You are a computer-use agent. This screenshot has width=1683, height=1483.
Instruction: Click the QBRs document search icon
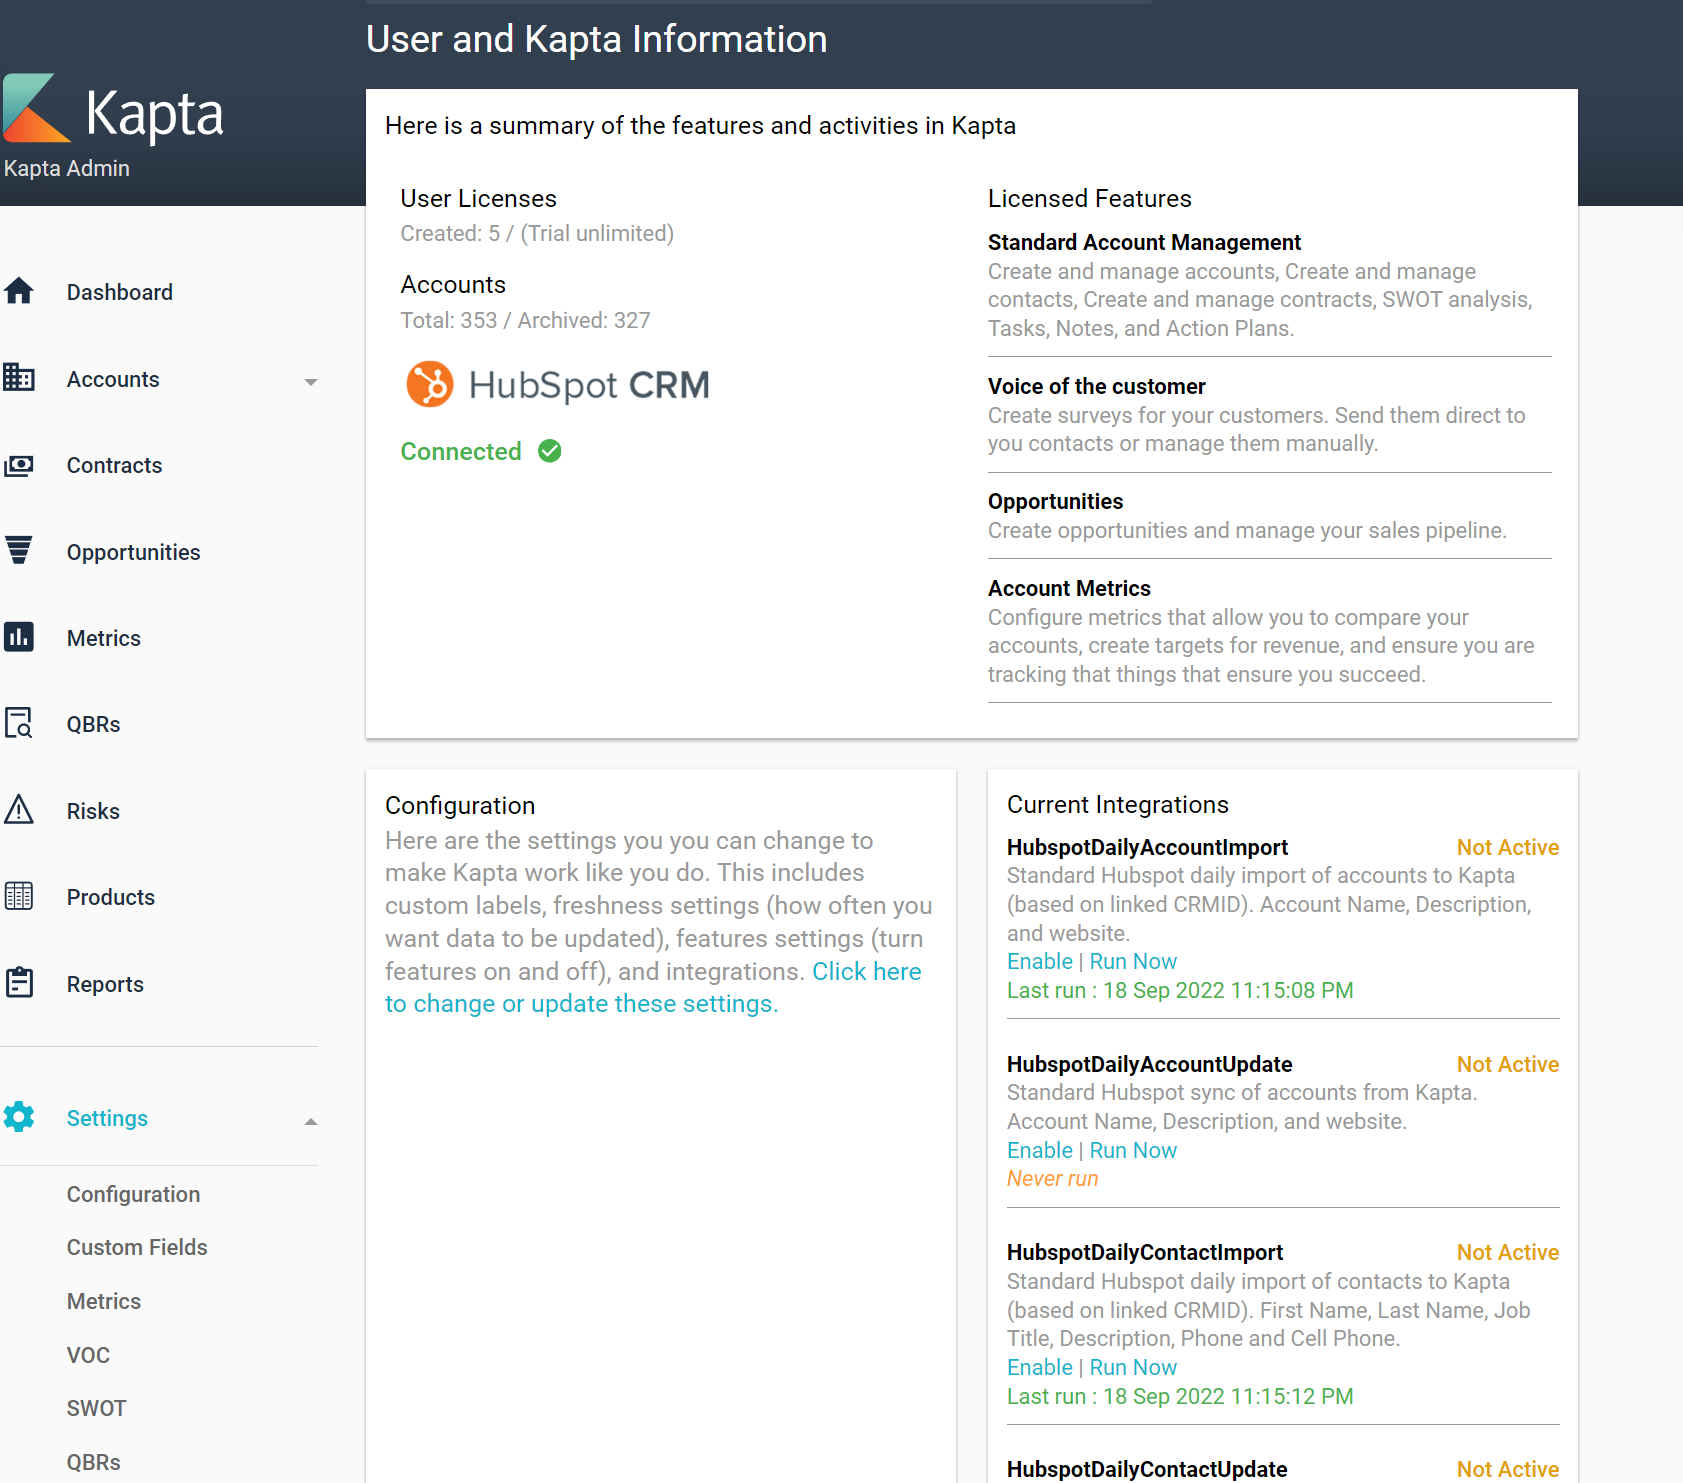point(19,723)
